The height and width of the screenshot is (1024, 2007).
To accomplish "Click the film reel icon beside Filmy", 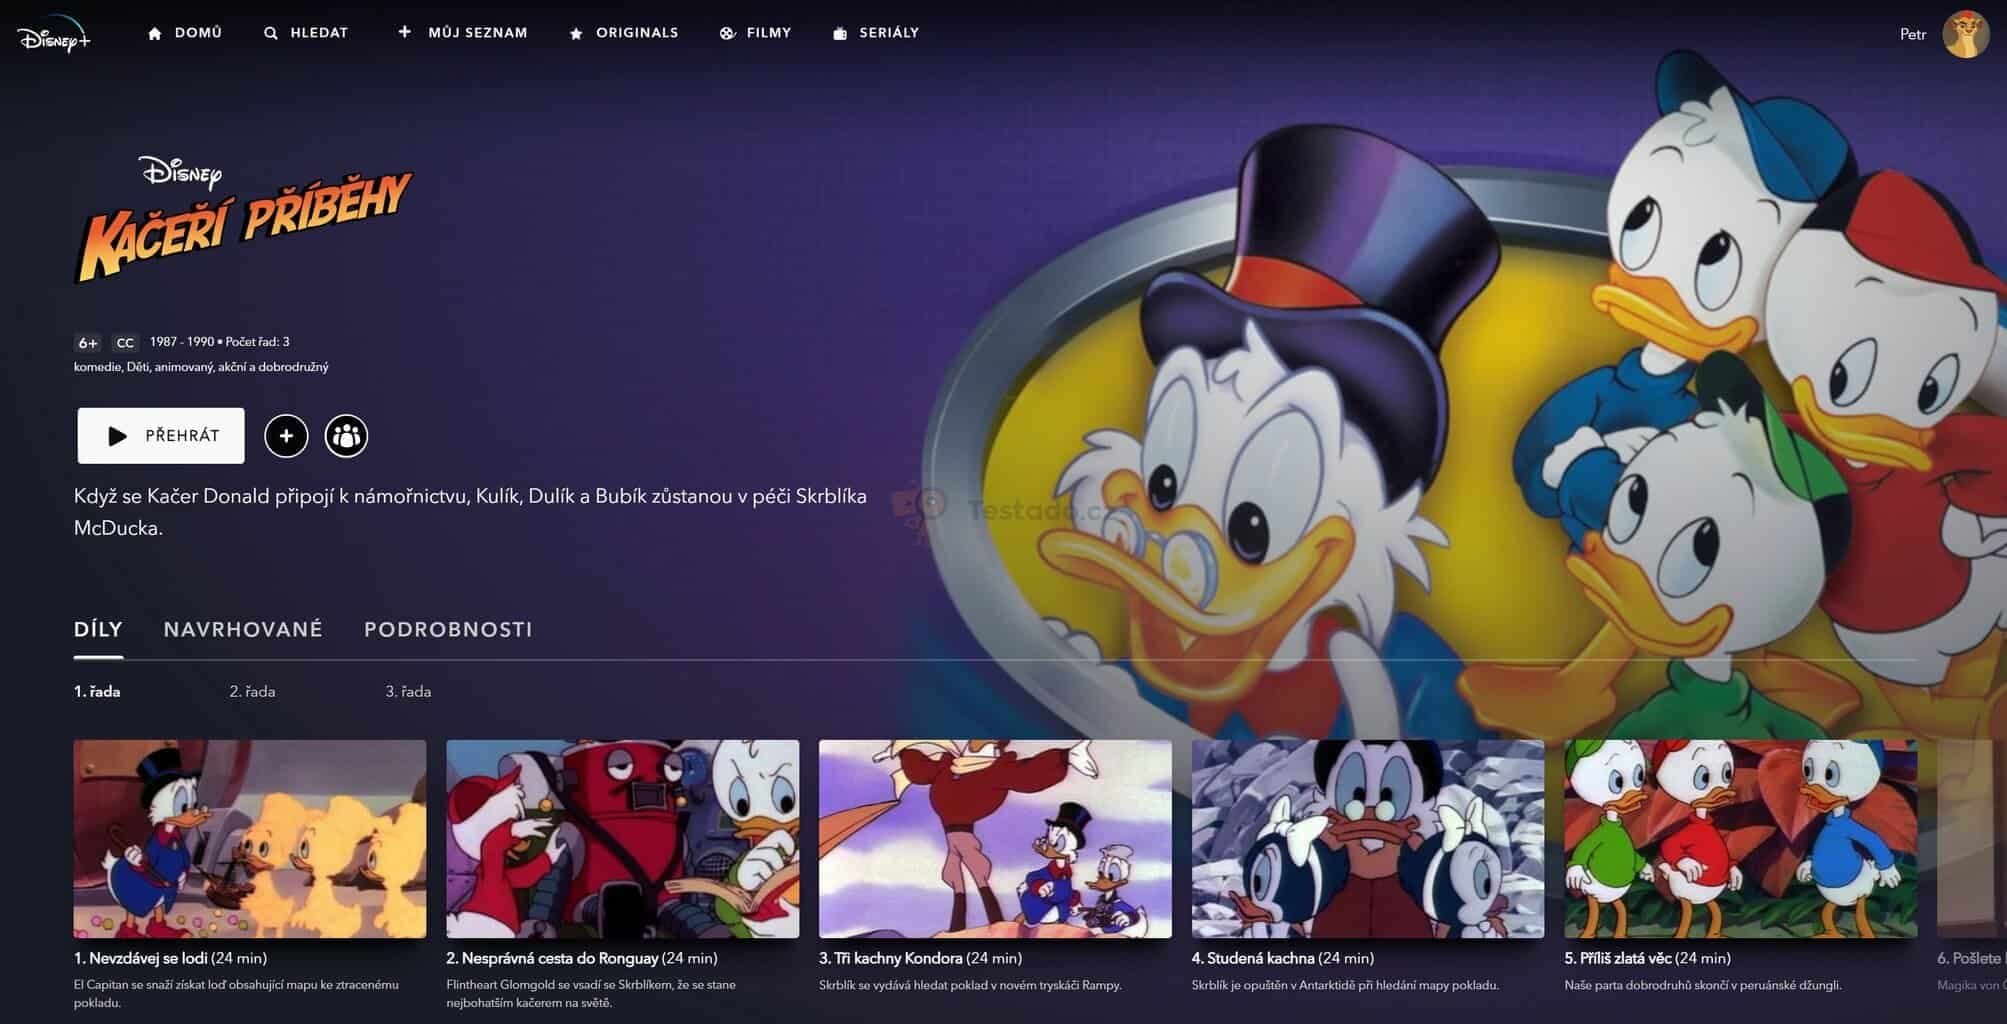I will (727, 33).
